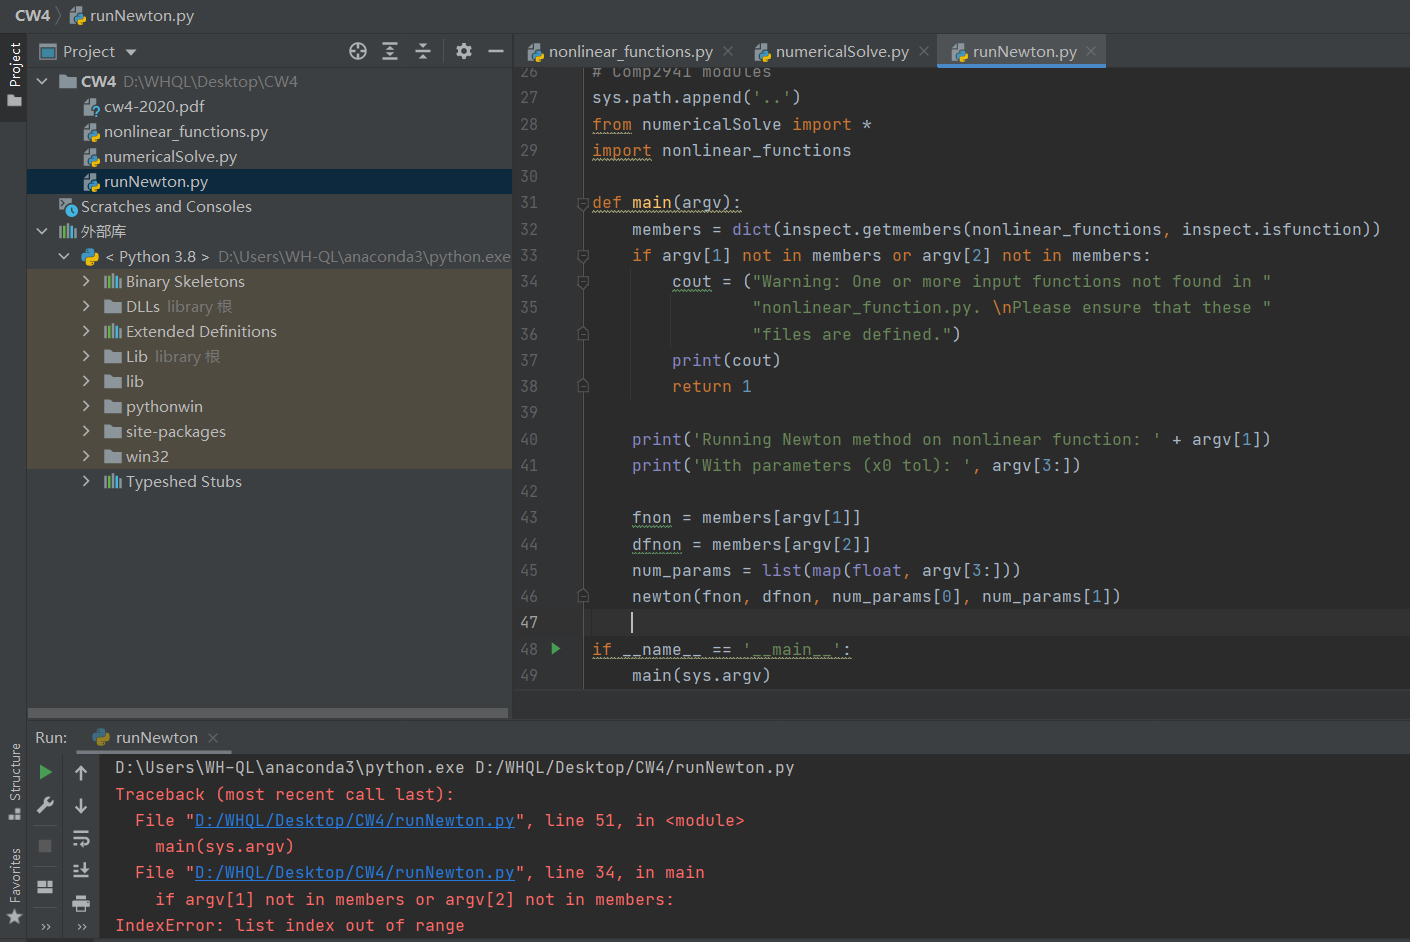This screenshot has height=942, width=1410.
Task: Open run configuration settings via the wrench icon
Action: tap(45, 804)
